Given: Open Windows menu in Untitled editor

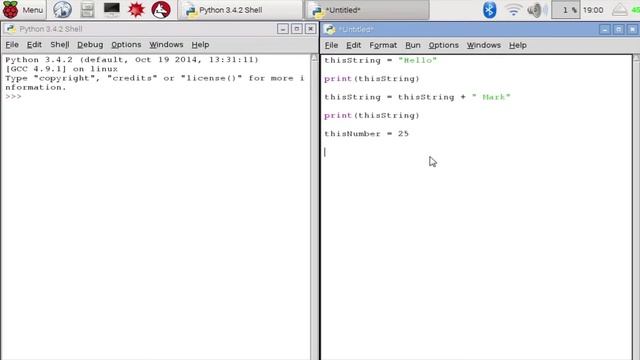Looking at the screenshot, I should (x=484, y=45).
